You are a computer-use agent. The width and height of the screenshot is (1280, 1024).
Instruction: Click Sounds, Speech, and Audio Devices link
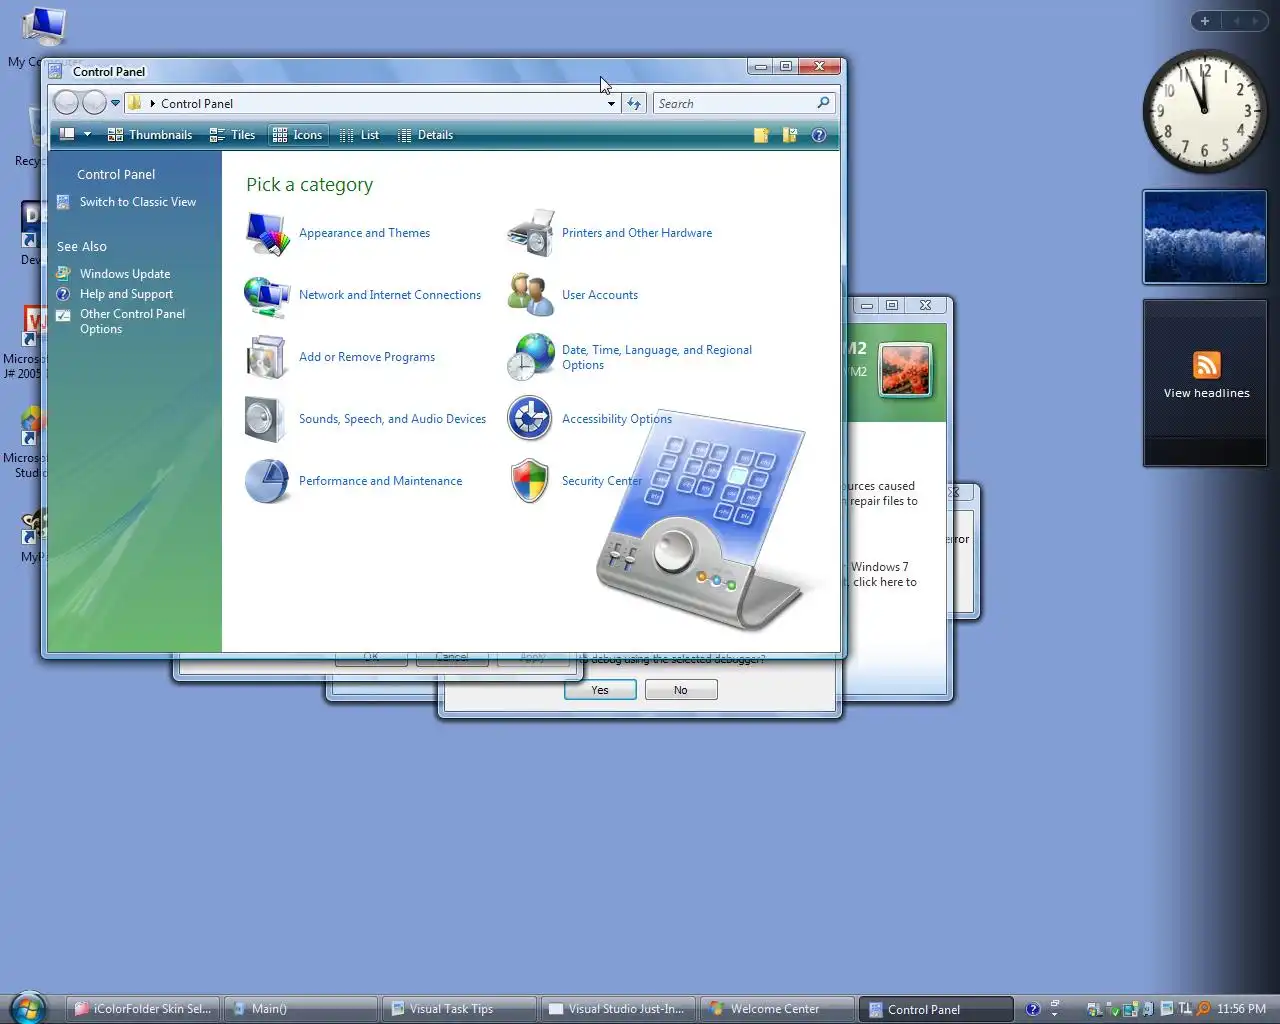click(x=392, y=419)
